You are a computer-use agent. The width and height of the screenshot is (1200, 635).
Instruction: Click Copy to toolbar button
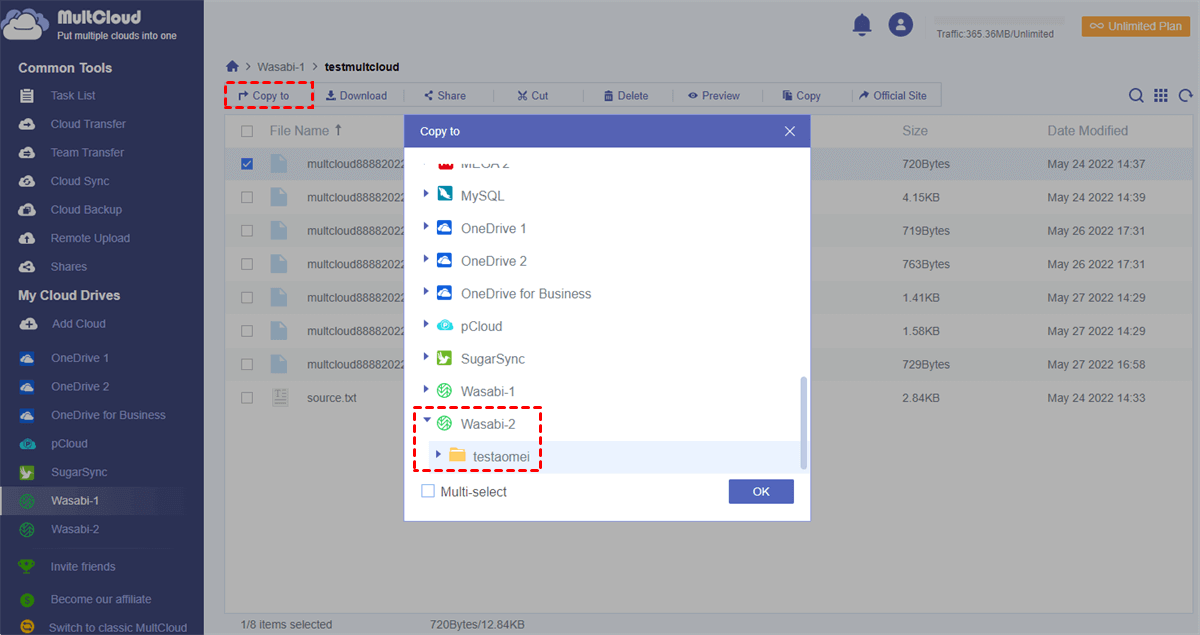[x=264, y=96]
